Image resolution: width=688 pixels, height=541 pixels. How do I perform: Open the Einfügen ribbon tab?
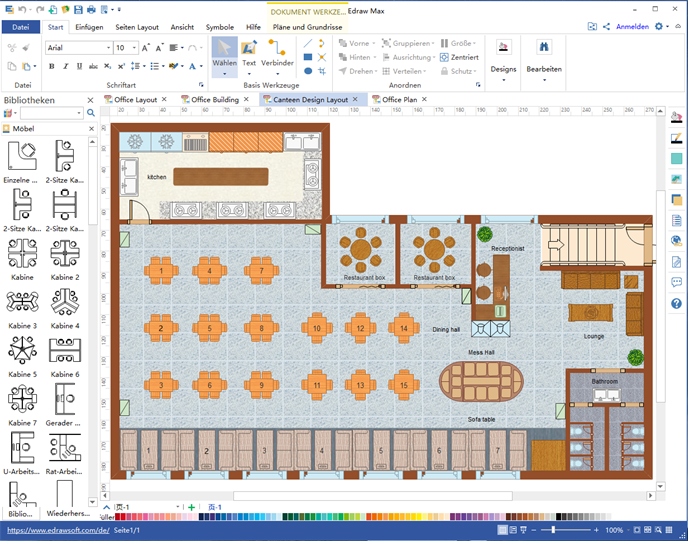point(89,27)
